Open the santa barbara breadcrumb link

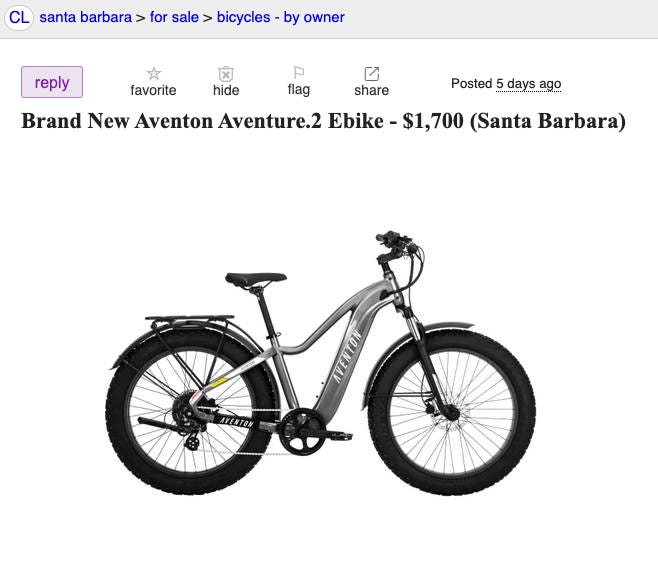coord(86,17)
